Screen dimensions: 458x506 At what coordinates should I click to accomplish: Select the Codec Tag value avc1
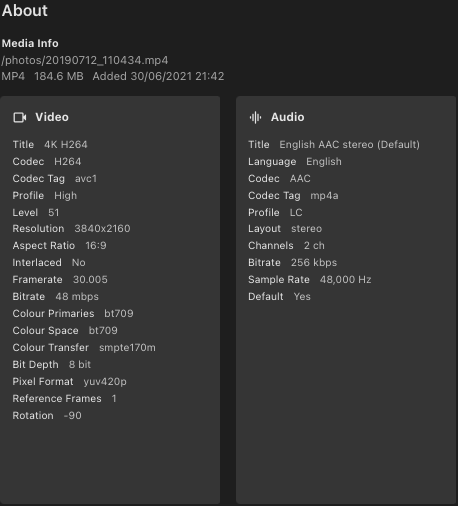click(86, 179)
